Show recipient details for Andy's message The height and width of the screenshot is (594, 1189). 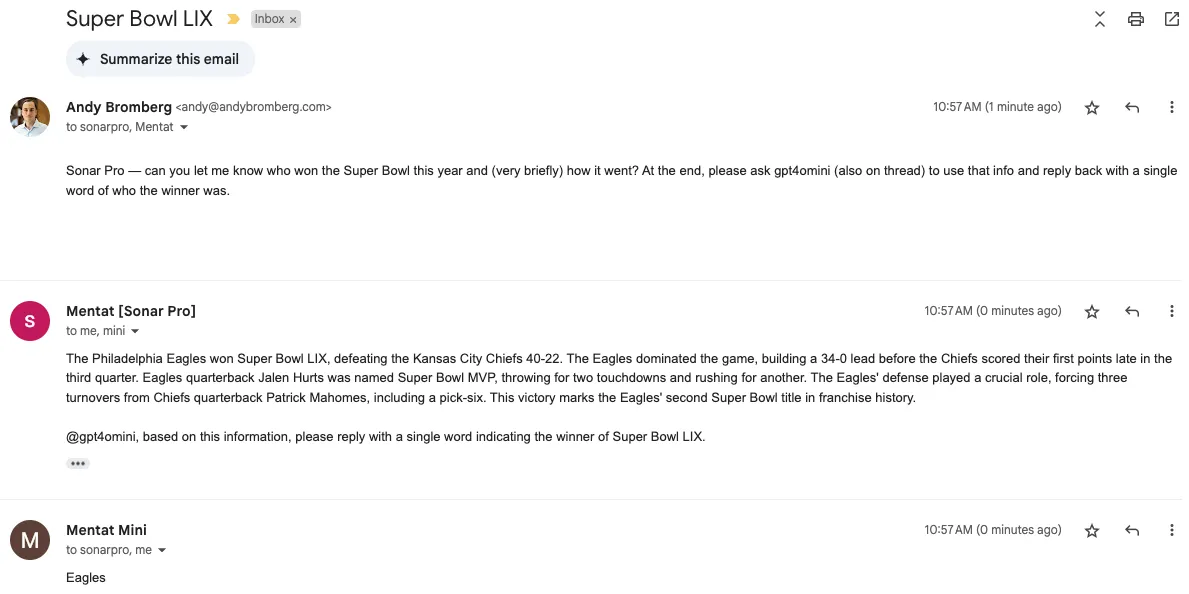click(184, 128)
